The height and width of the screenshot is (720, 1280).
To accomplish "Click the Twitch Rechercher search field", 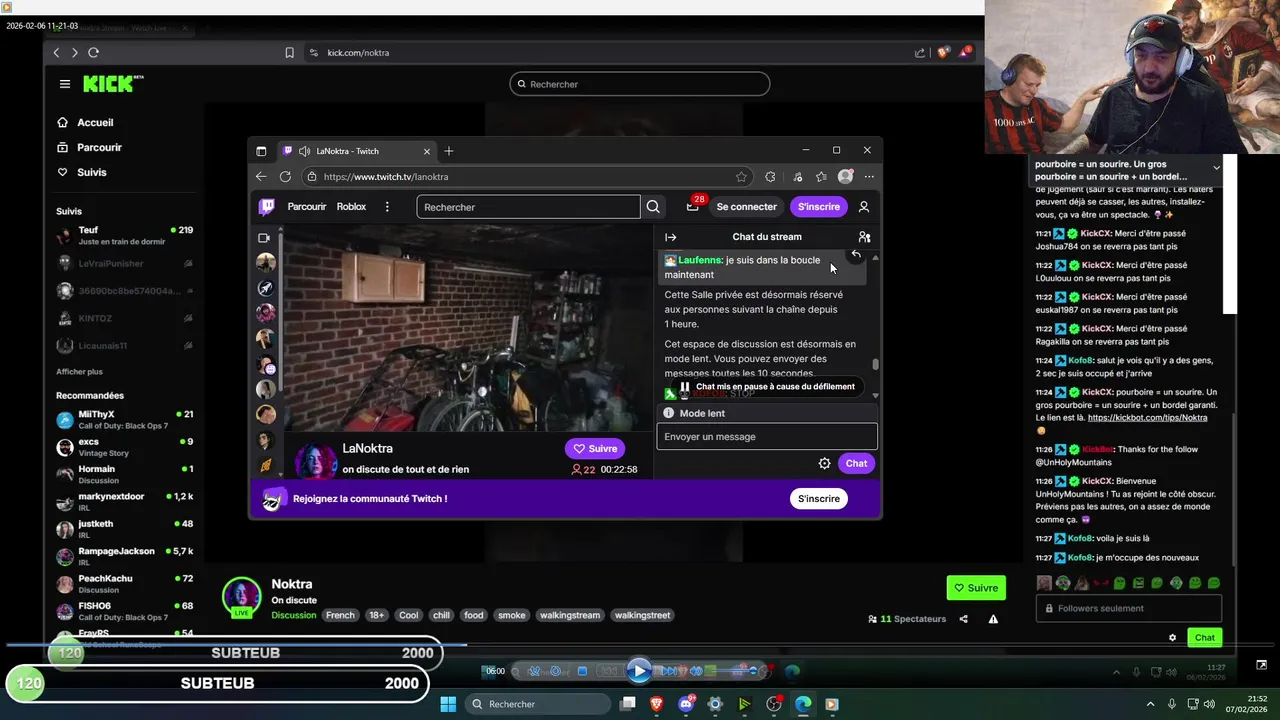I will (x=528, y=207).
